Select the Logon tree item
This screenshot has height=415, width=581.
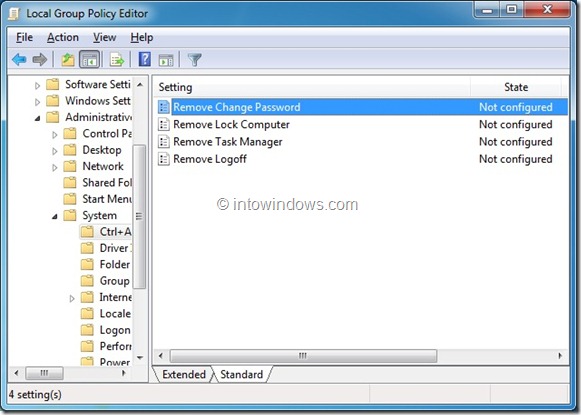click(115, 330)
